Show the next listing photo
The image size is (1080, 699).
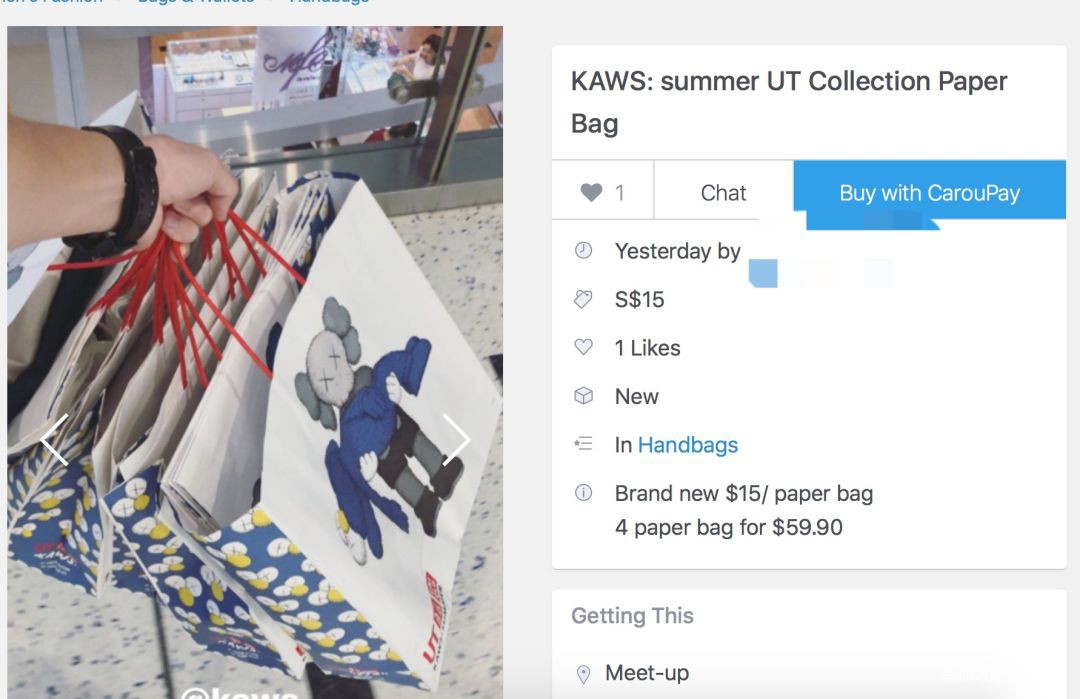(x=456, y=439)
